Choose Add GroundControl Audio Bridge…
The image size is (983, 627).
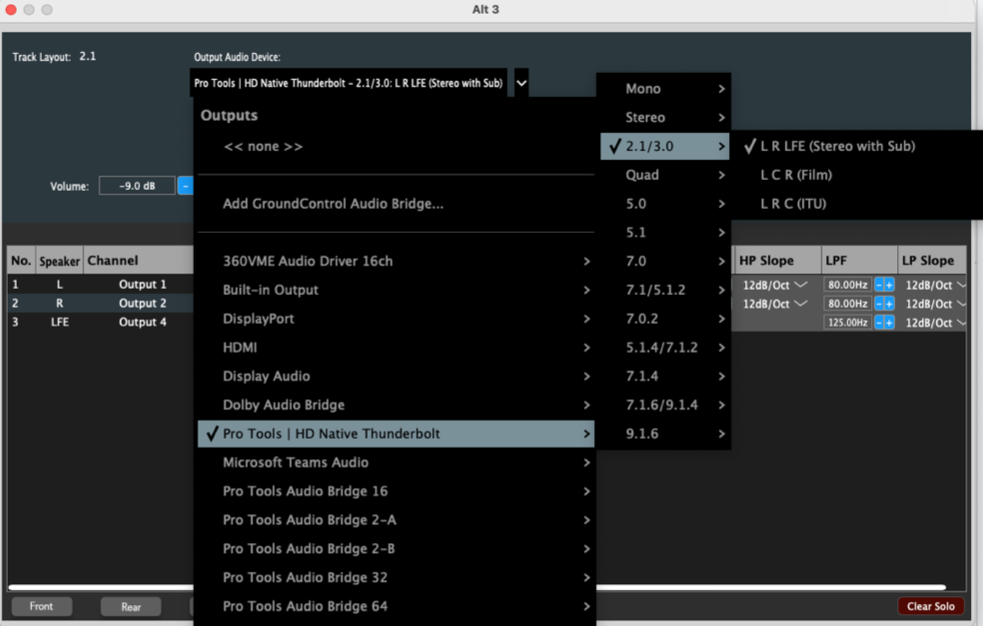396,204
